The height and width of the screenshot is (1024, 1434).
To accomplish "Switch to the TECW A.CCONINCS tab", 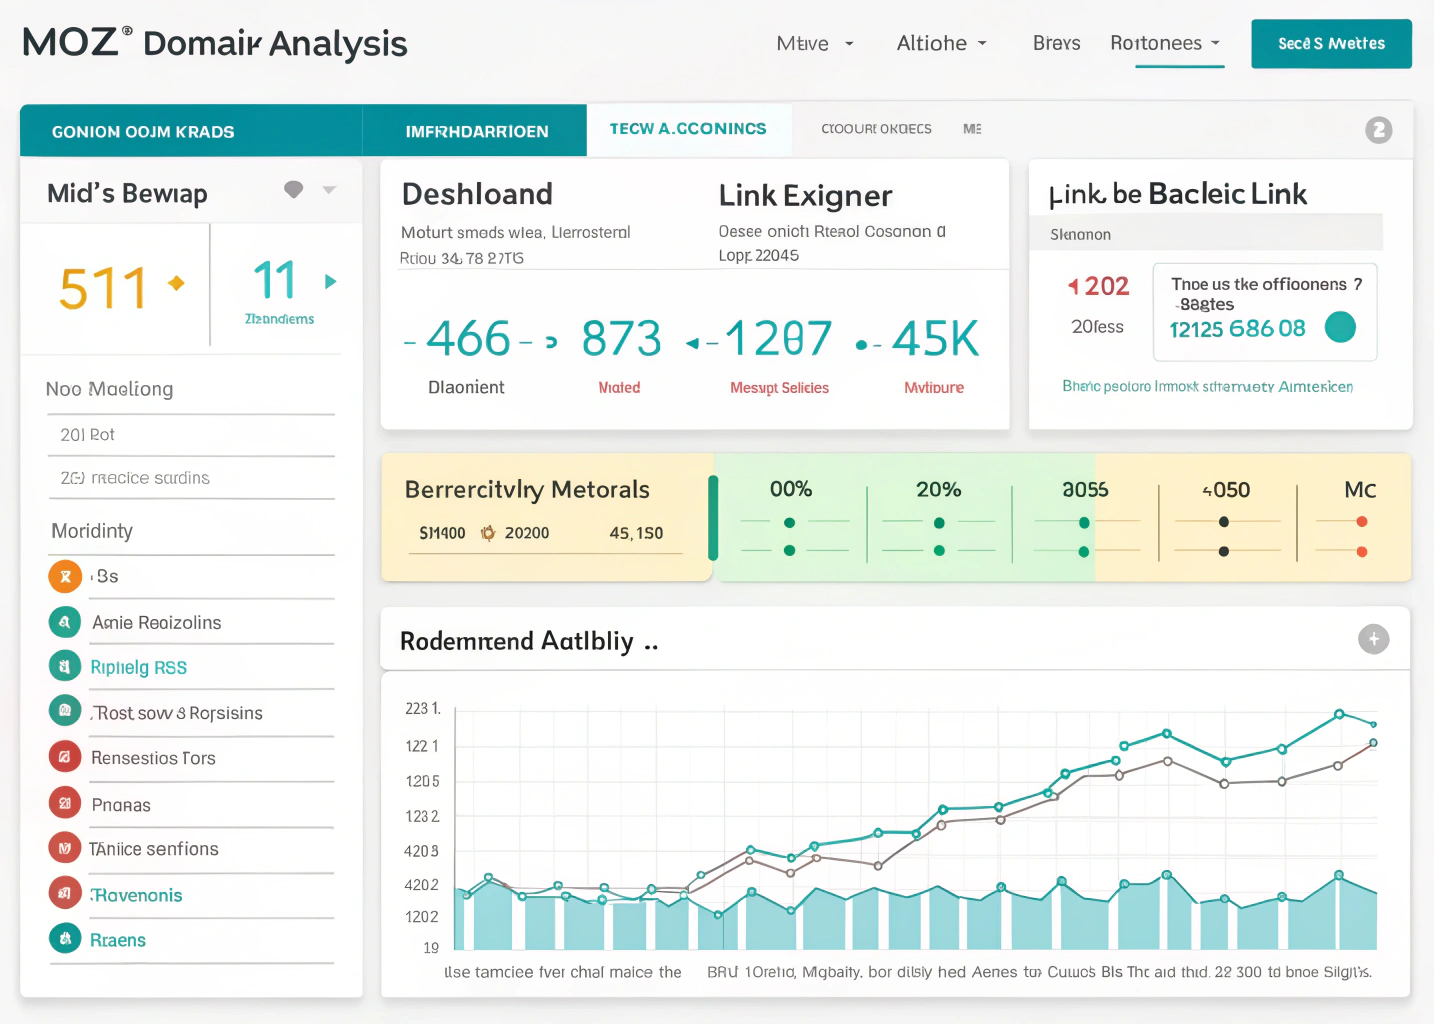I will (x=687, y=129).
